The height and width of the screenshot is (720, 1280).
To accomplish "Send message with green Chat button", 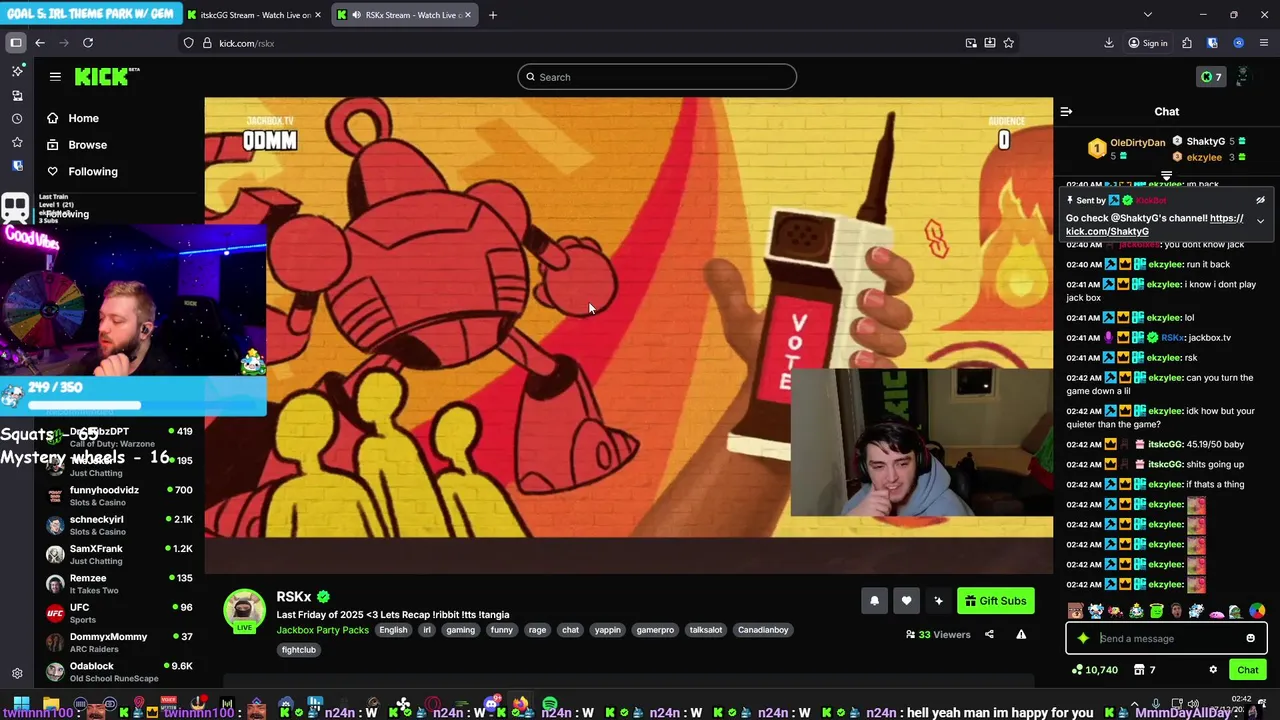I will tap(1247, 670).
